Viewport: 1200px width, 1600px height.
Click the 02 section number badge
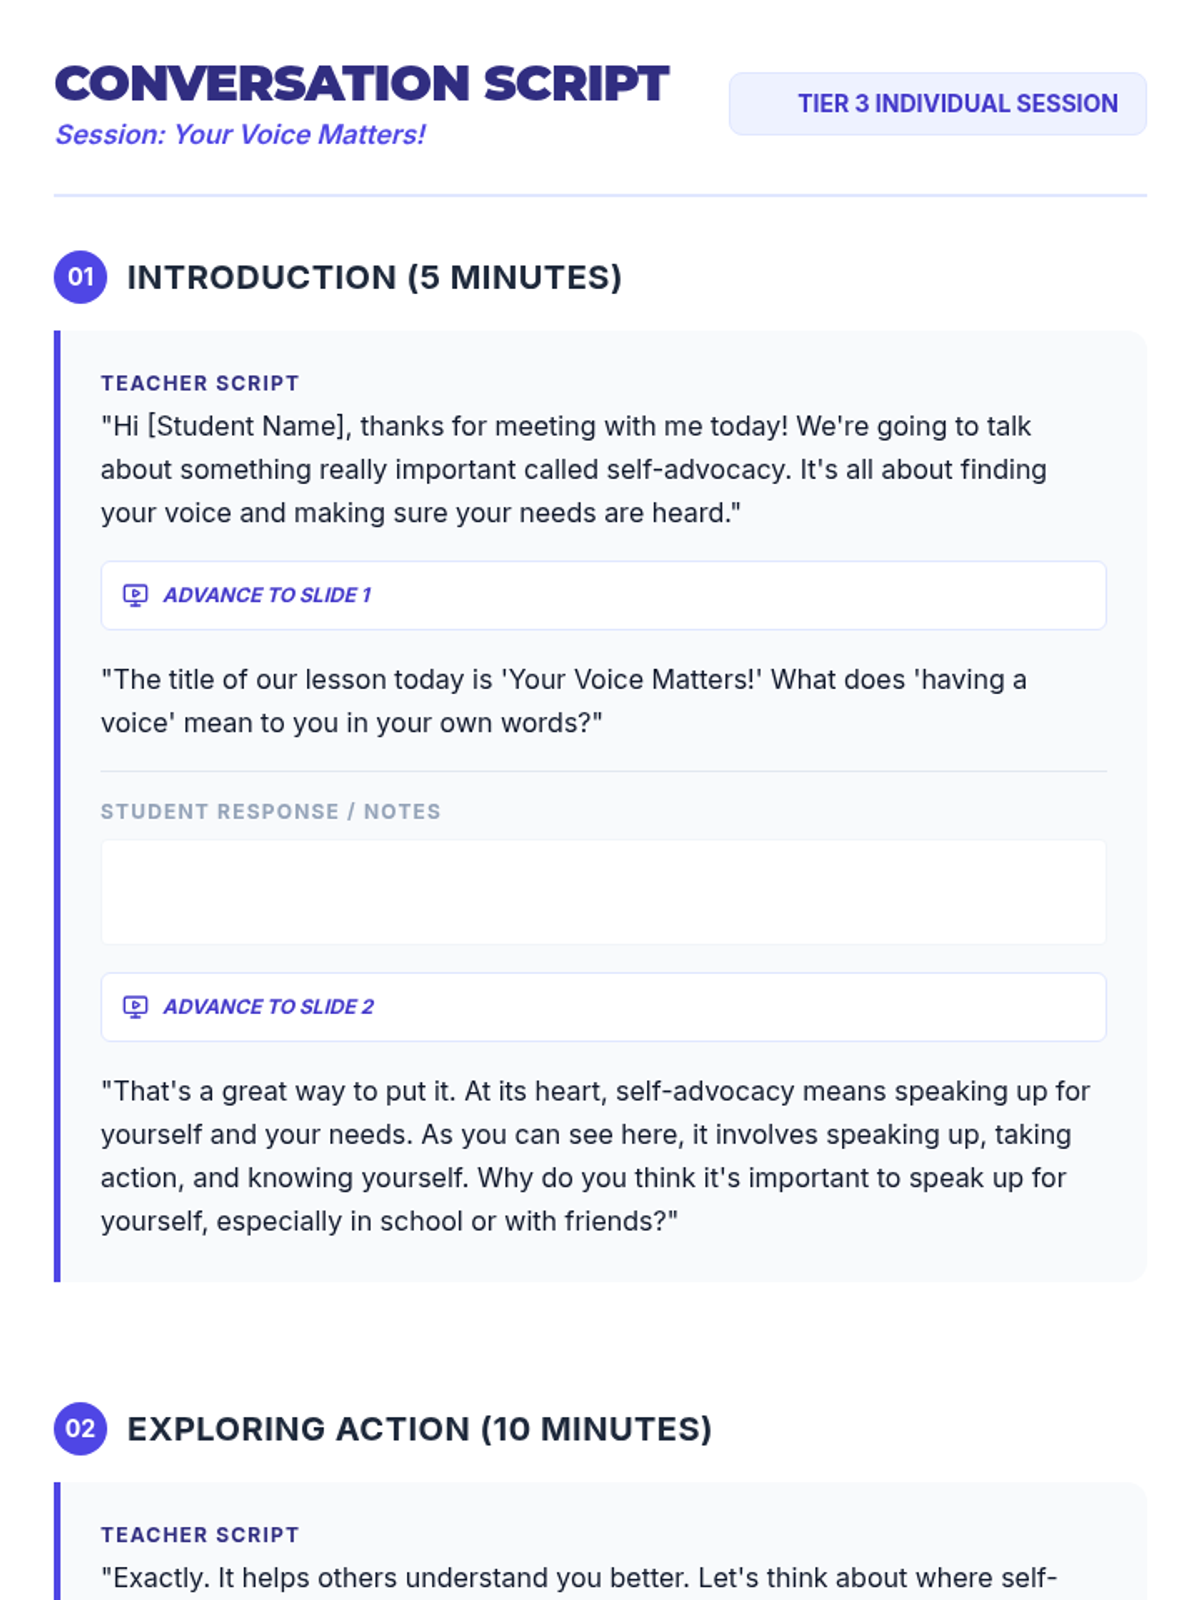pos(80,1428)
